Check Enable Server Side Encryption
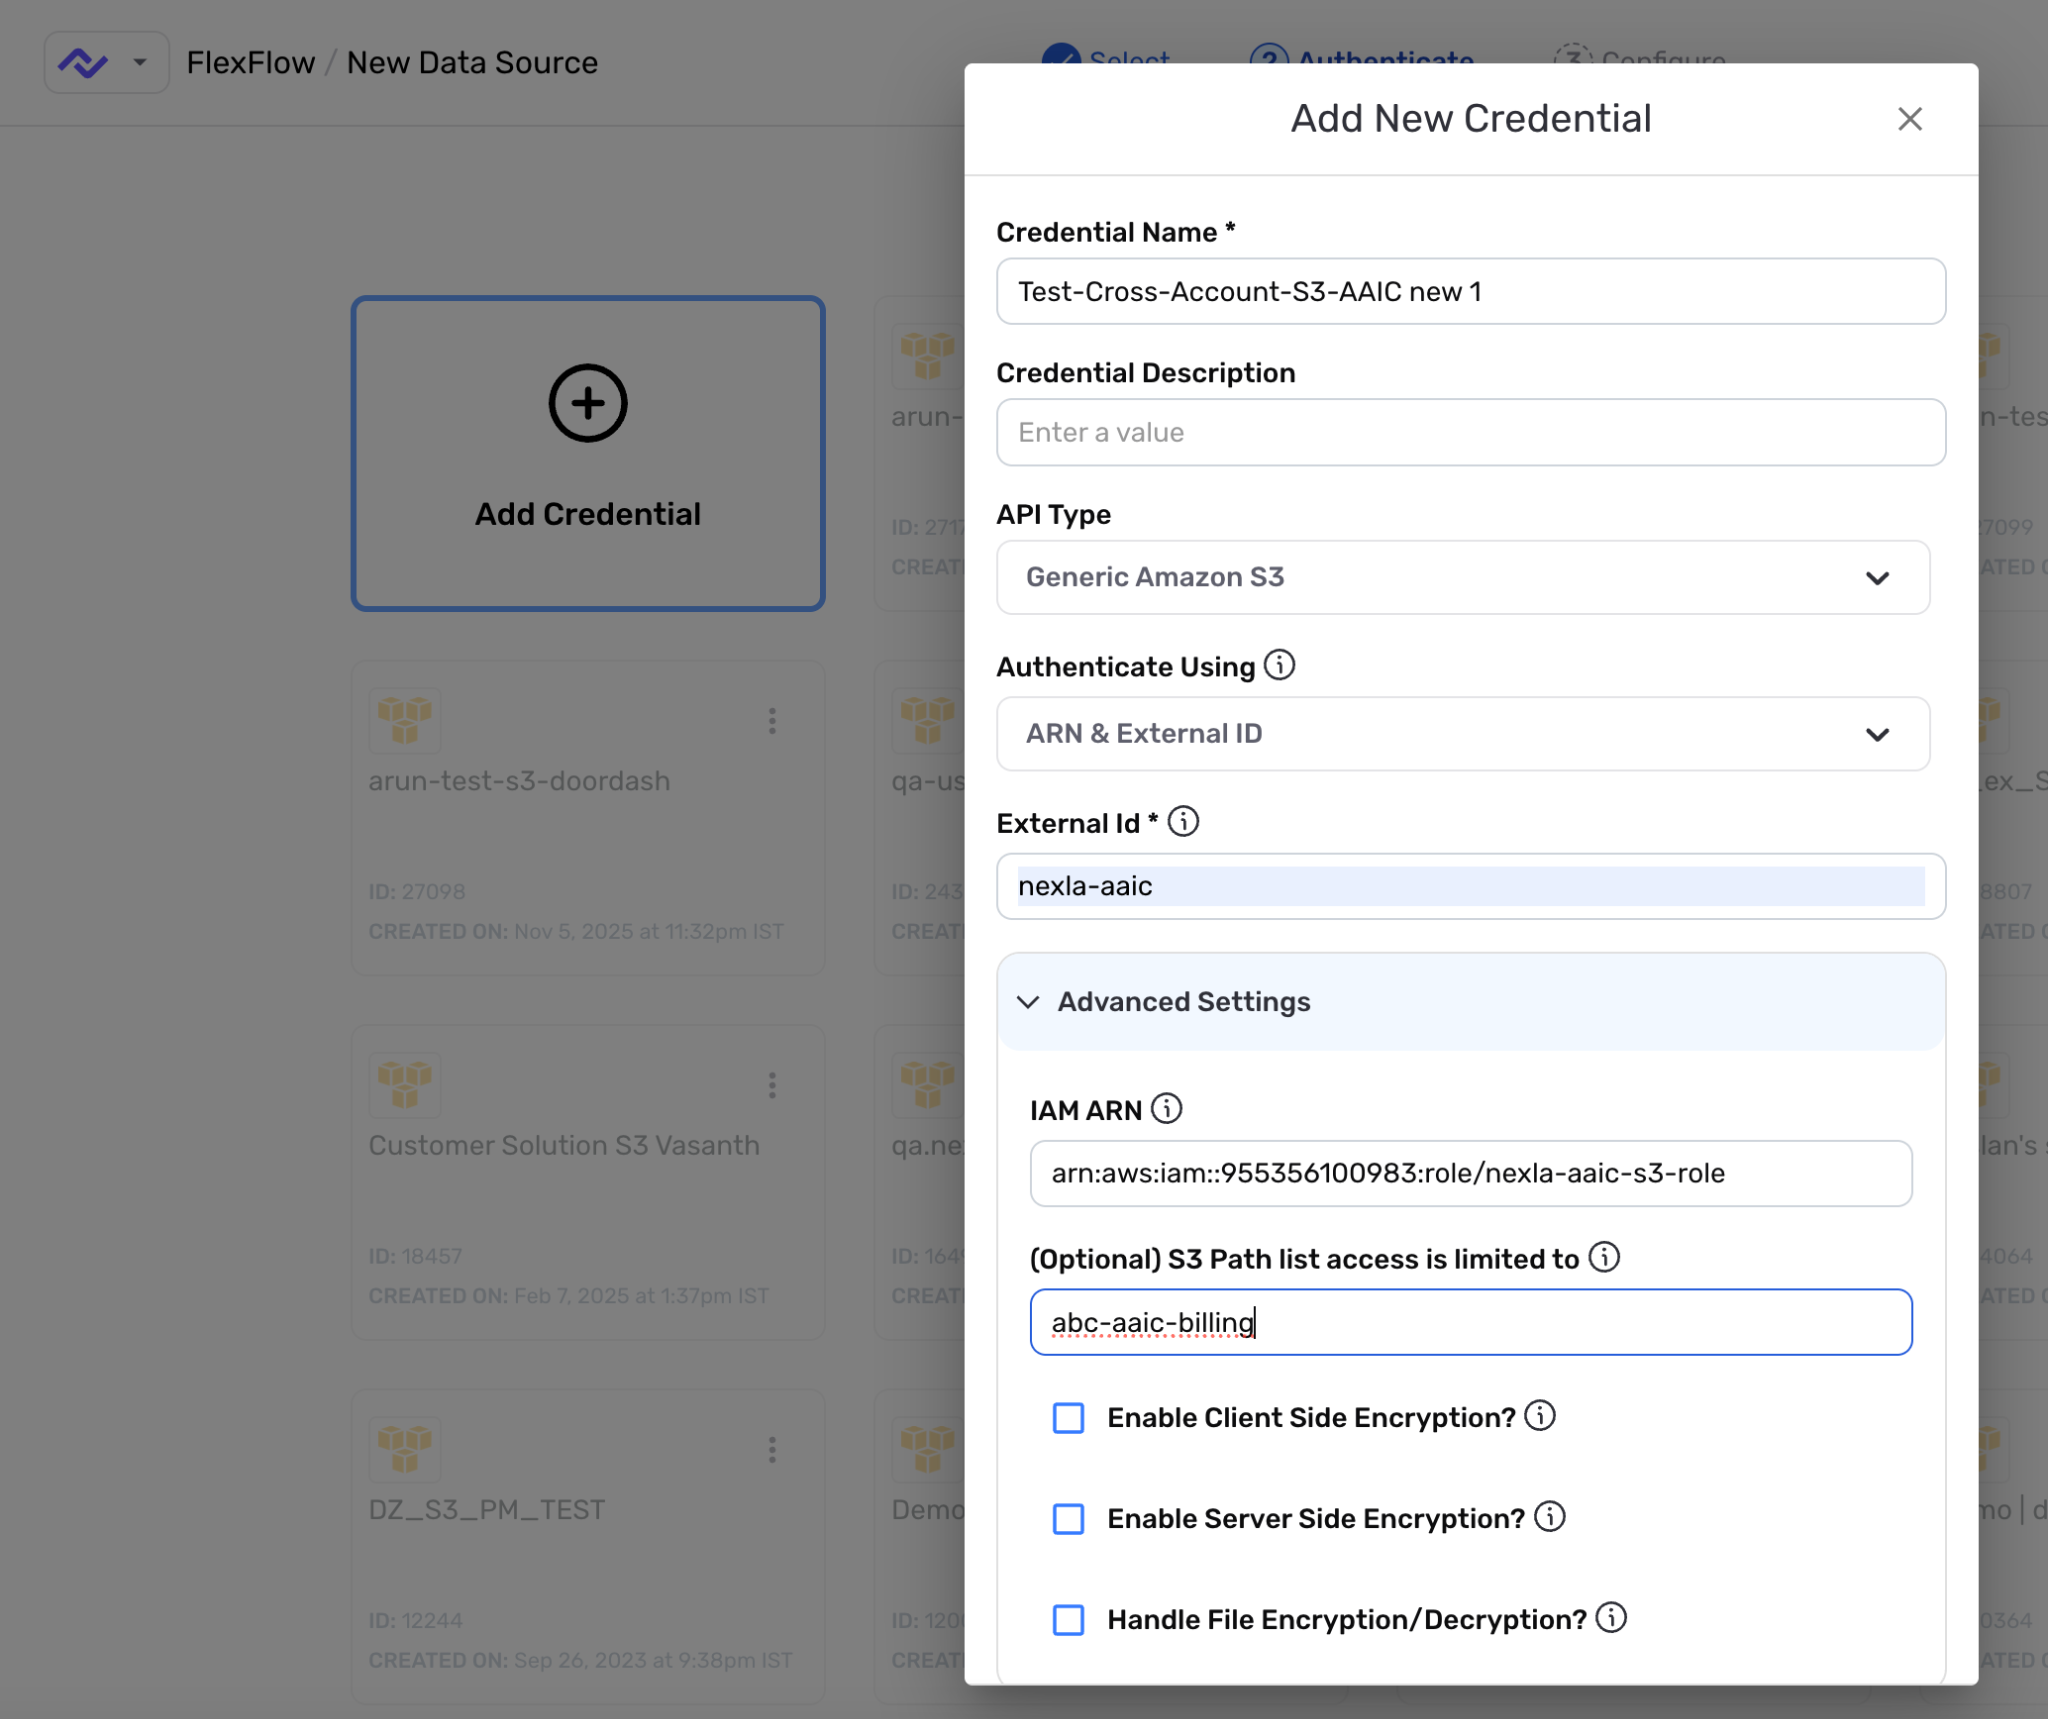This screenshot has height=1719, width=2048. (1068, 1519)
